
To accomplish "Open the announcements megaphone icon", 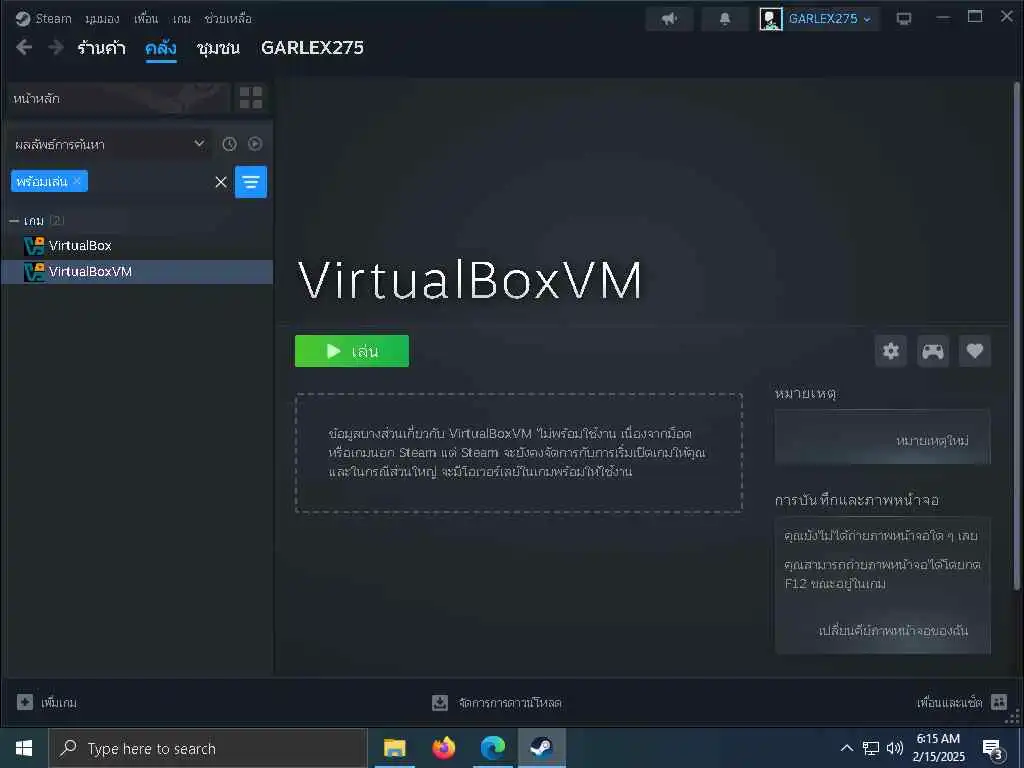I will click(x=669, y=19).
